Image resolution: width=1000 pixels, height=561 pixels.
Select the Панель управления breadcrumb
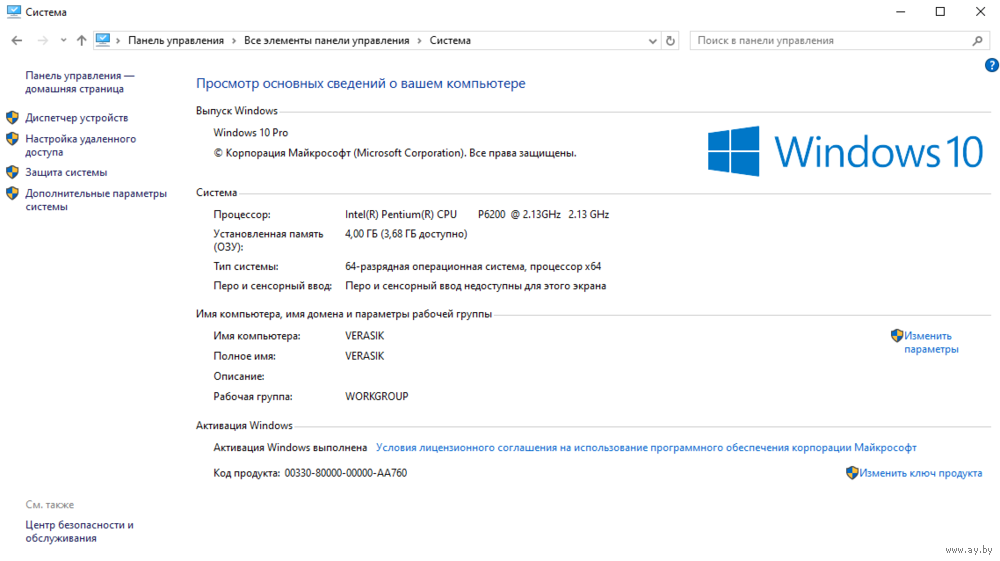point(176,40)
